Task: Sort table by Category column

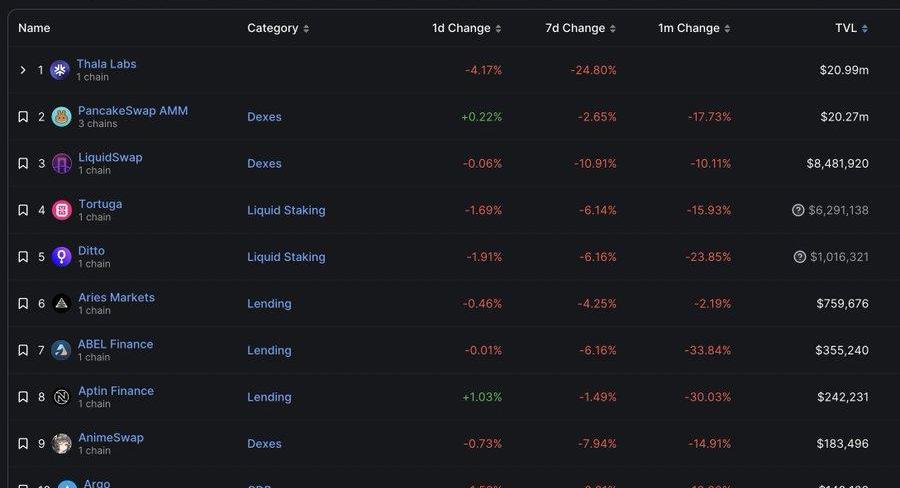Action: click(x=278, y=28)
